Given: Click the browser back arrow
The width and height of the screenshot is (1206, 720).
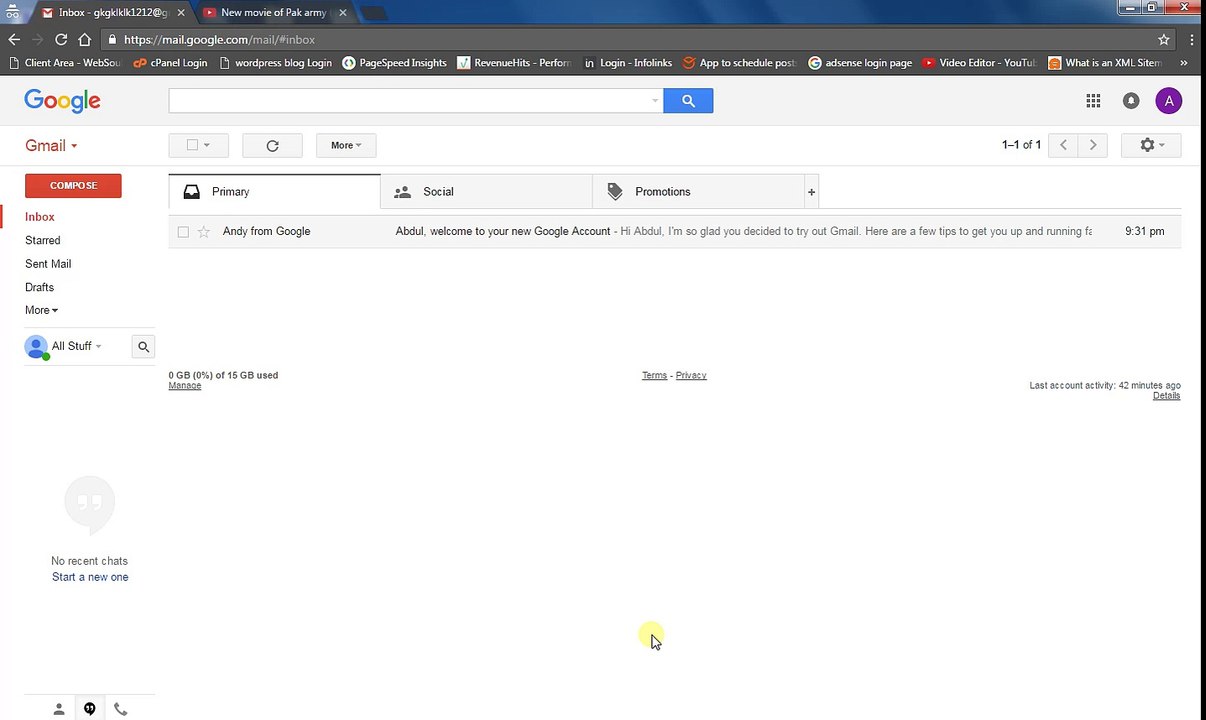Looking at the screenshot, I should tap(14, 39).
